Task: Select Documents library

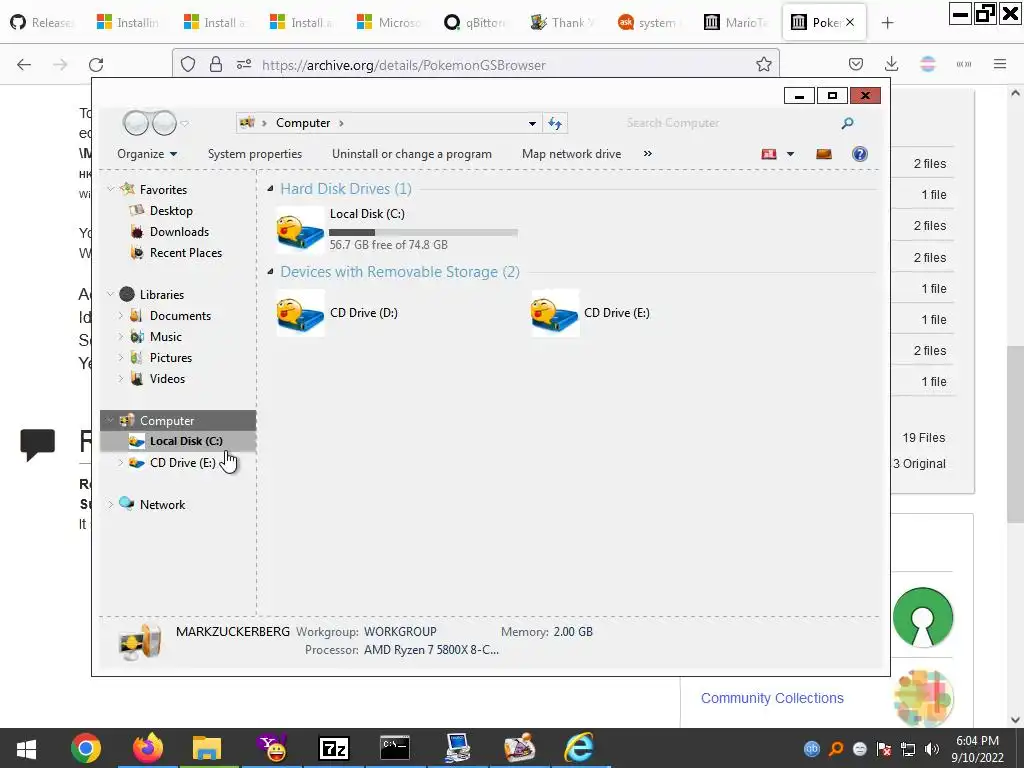Action: click(180, 316)
